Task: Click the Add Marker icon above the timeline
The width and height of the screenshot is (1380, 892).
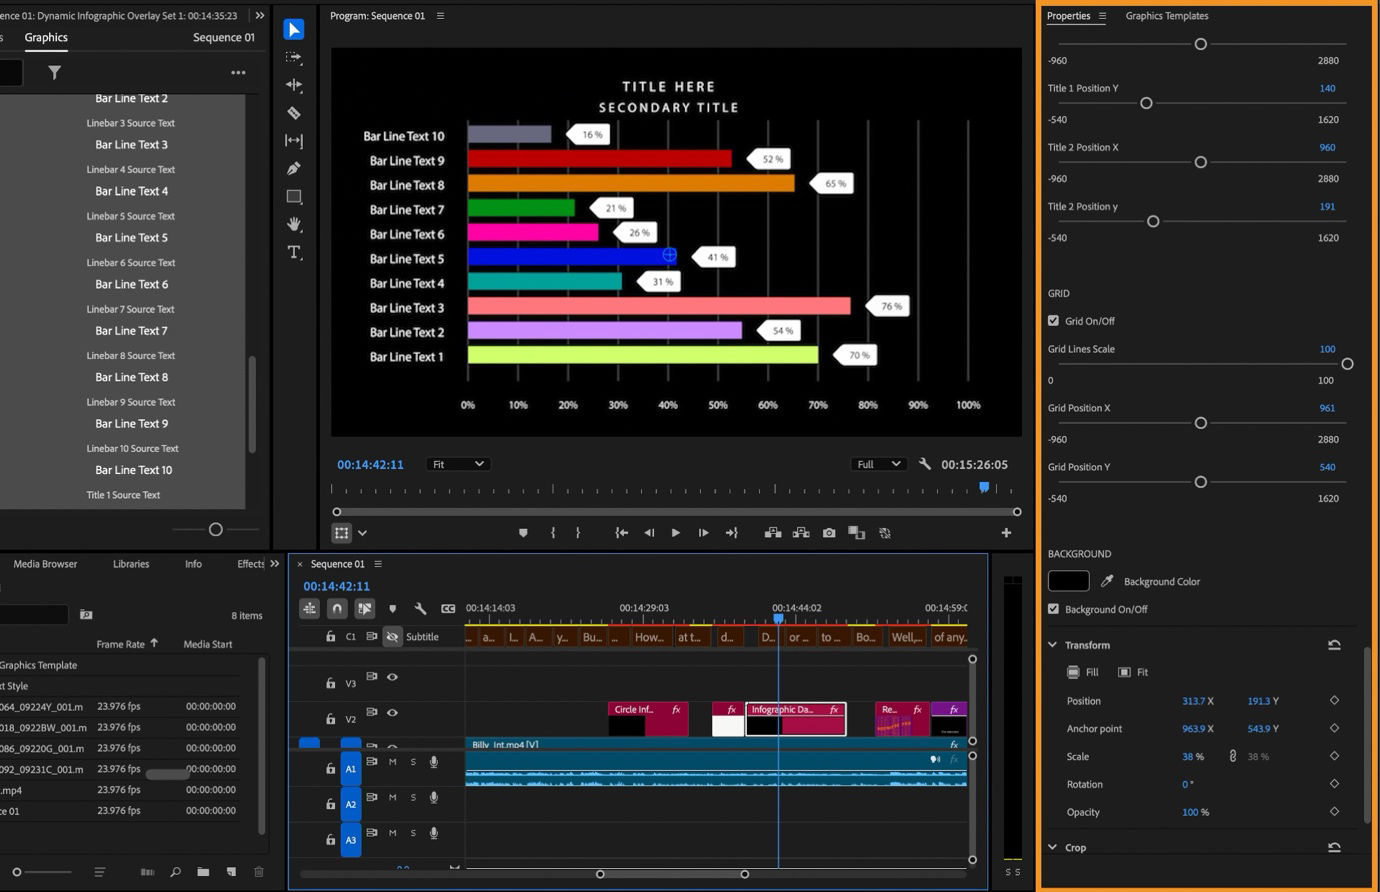Action: point(393,608)
